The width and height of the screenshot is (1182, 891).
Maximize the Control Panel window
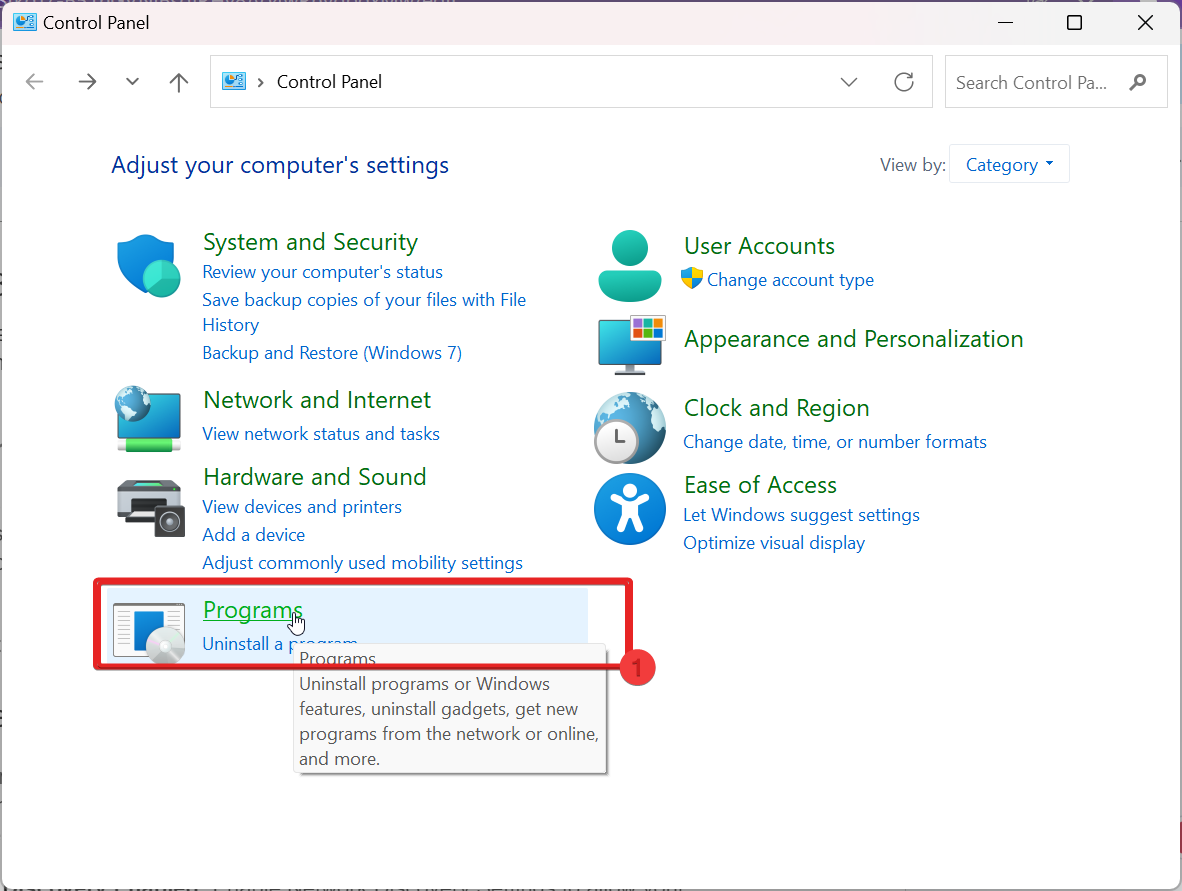pyautogui.click(x=1074, y=23)
